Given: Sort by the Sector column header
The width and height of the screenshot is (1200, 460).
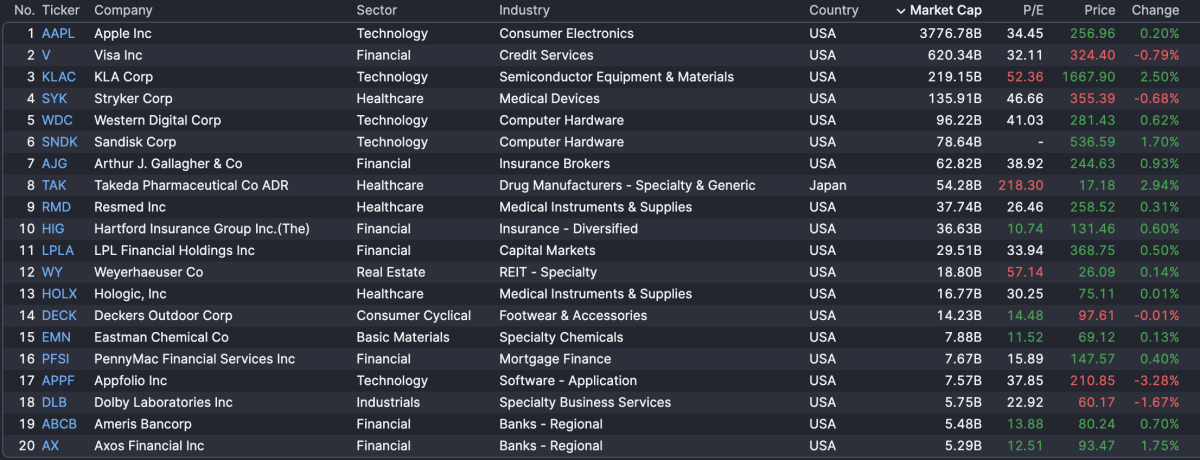Looking at the screenshot, I should pos(376,11).
